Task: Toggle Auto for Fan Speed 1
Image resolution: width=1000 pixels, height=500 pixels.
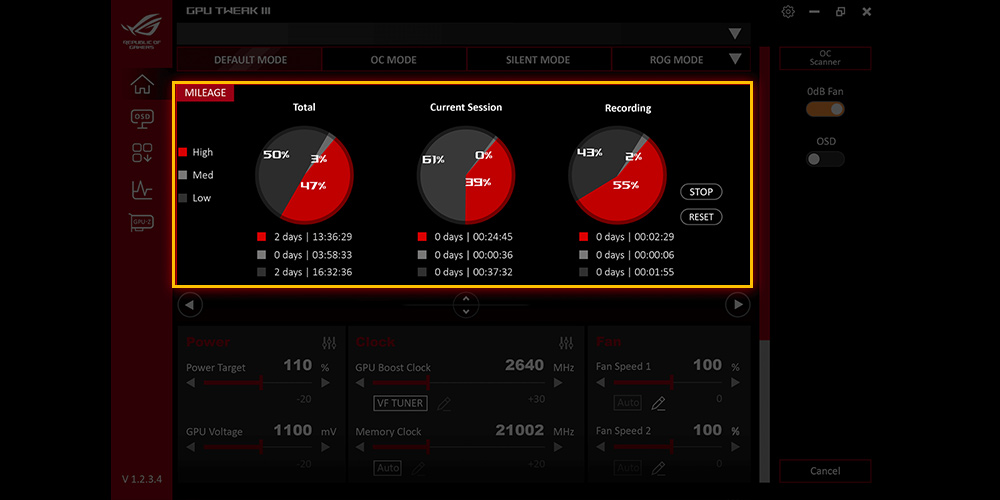Action: (x=628, y=403)
